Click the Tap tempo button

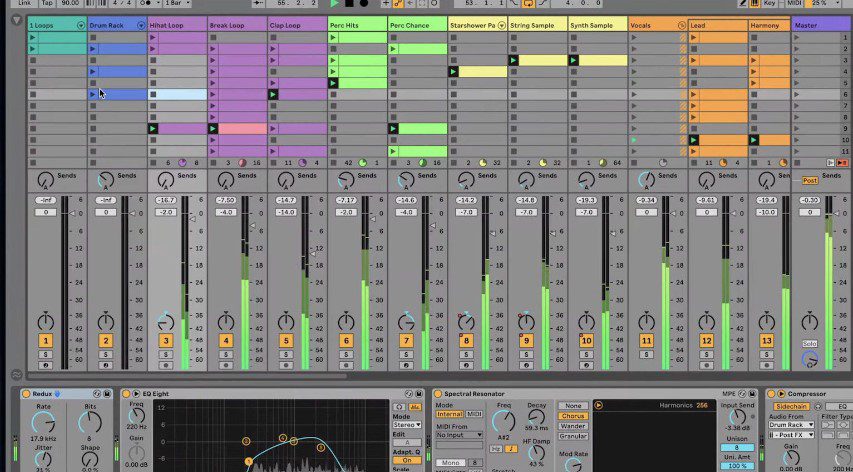coord(44,4)
